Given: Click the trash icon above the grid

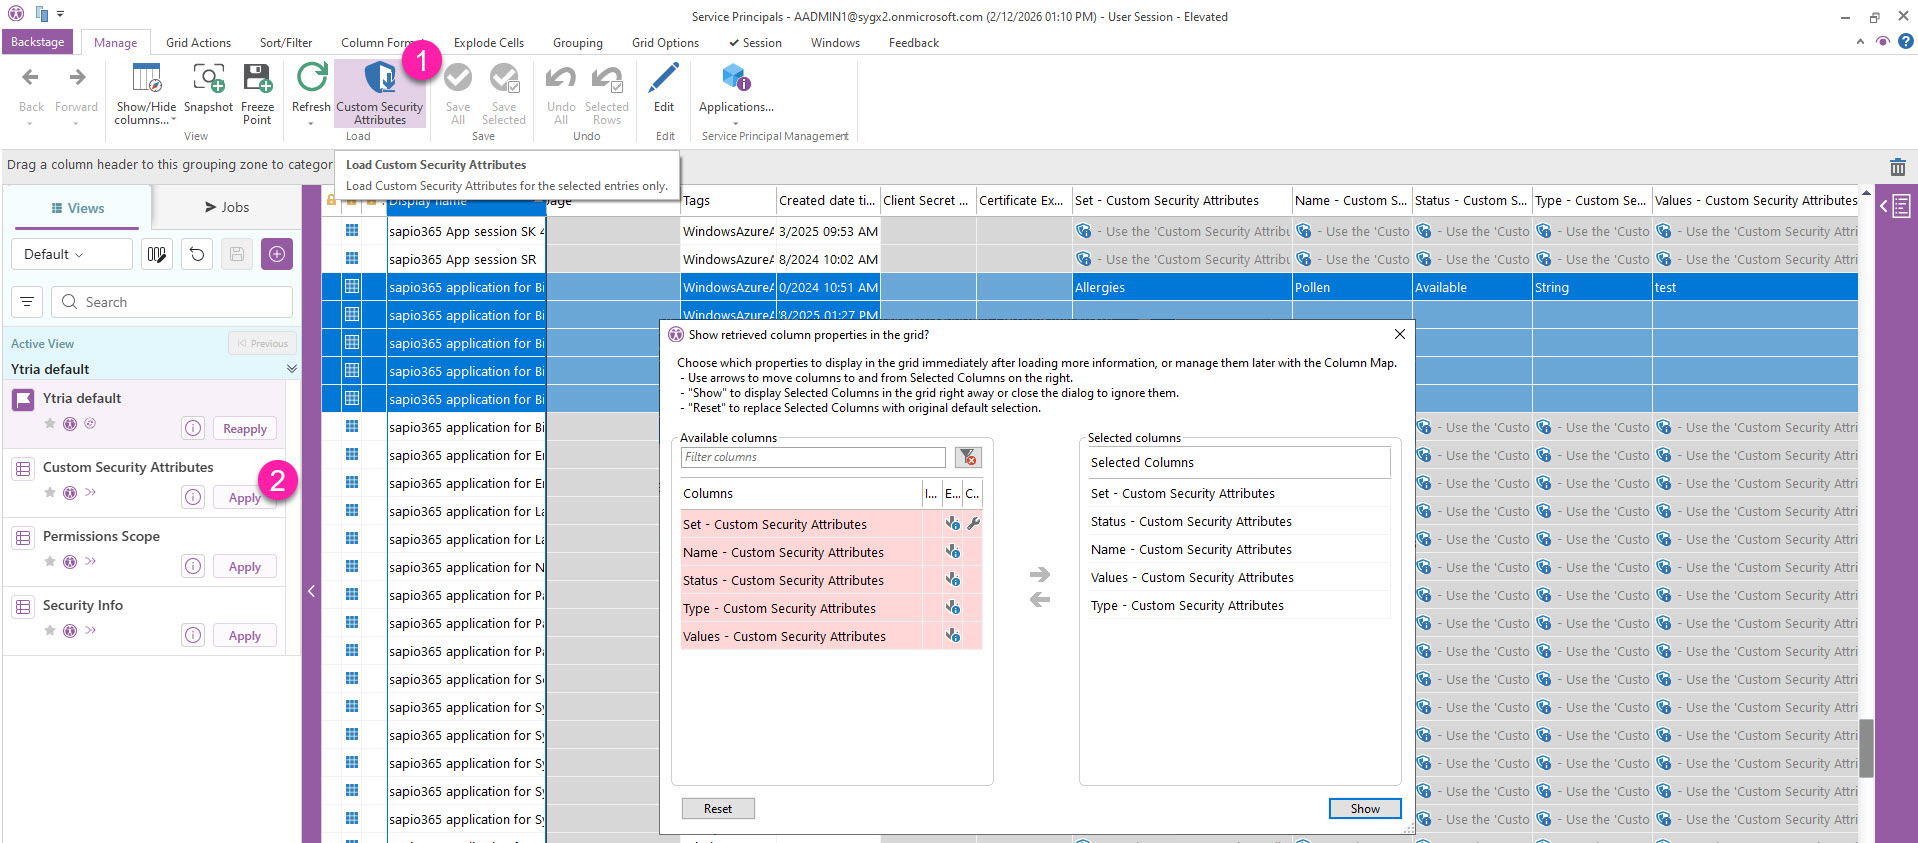Looking at the screenshot, I should 1897,167.
